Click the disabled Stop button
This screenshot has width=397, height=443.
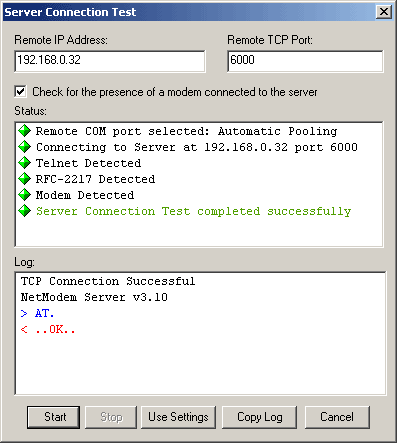click(x=111, y=417)
